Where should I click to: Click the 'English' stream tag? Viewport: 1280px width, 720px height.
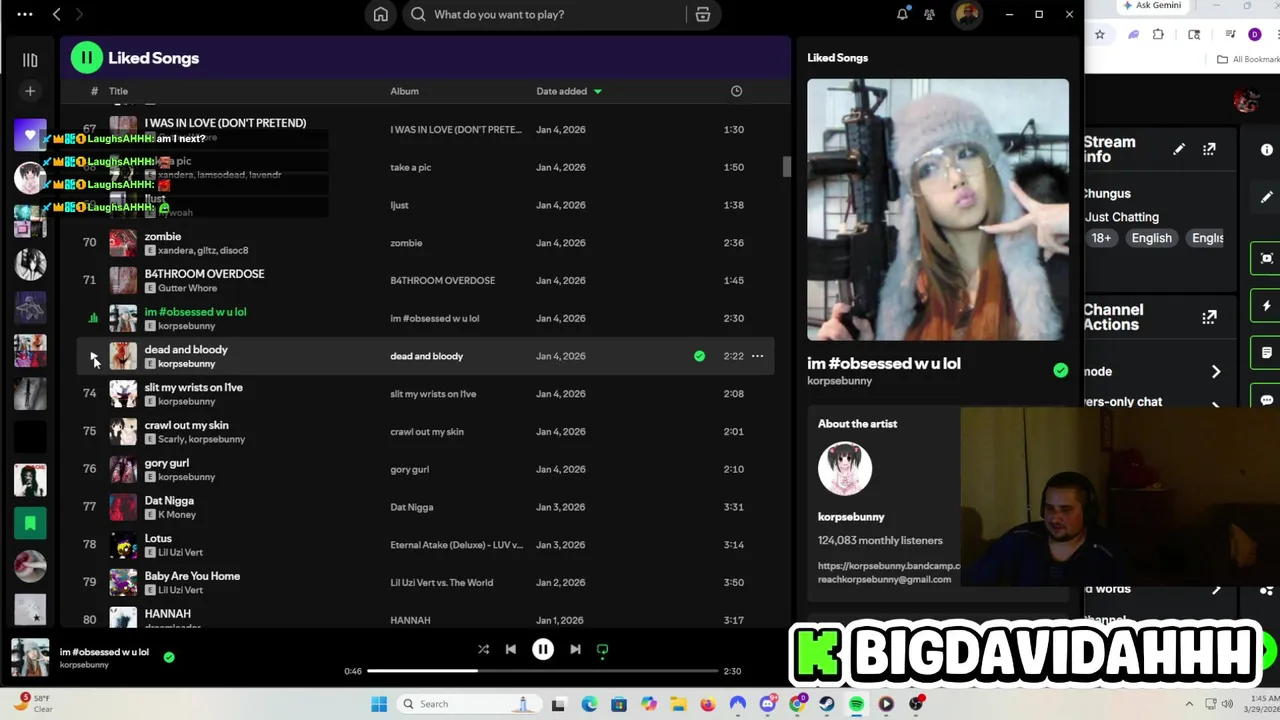pos(1151,238)
